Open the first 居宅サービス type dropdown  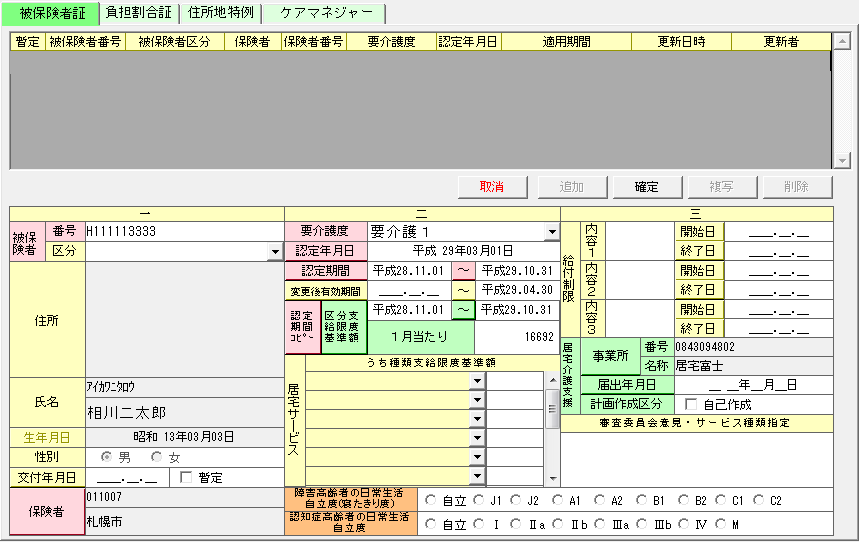[x=477, y=381]
